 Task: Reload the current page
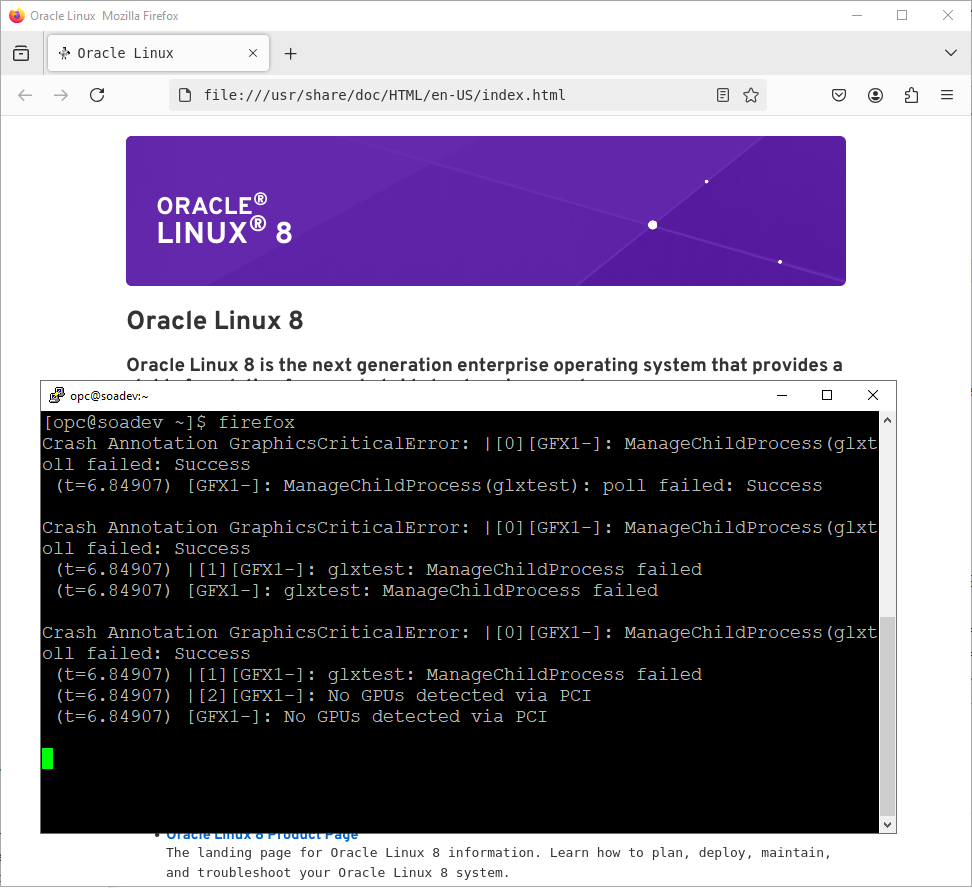[97, 95]
